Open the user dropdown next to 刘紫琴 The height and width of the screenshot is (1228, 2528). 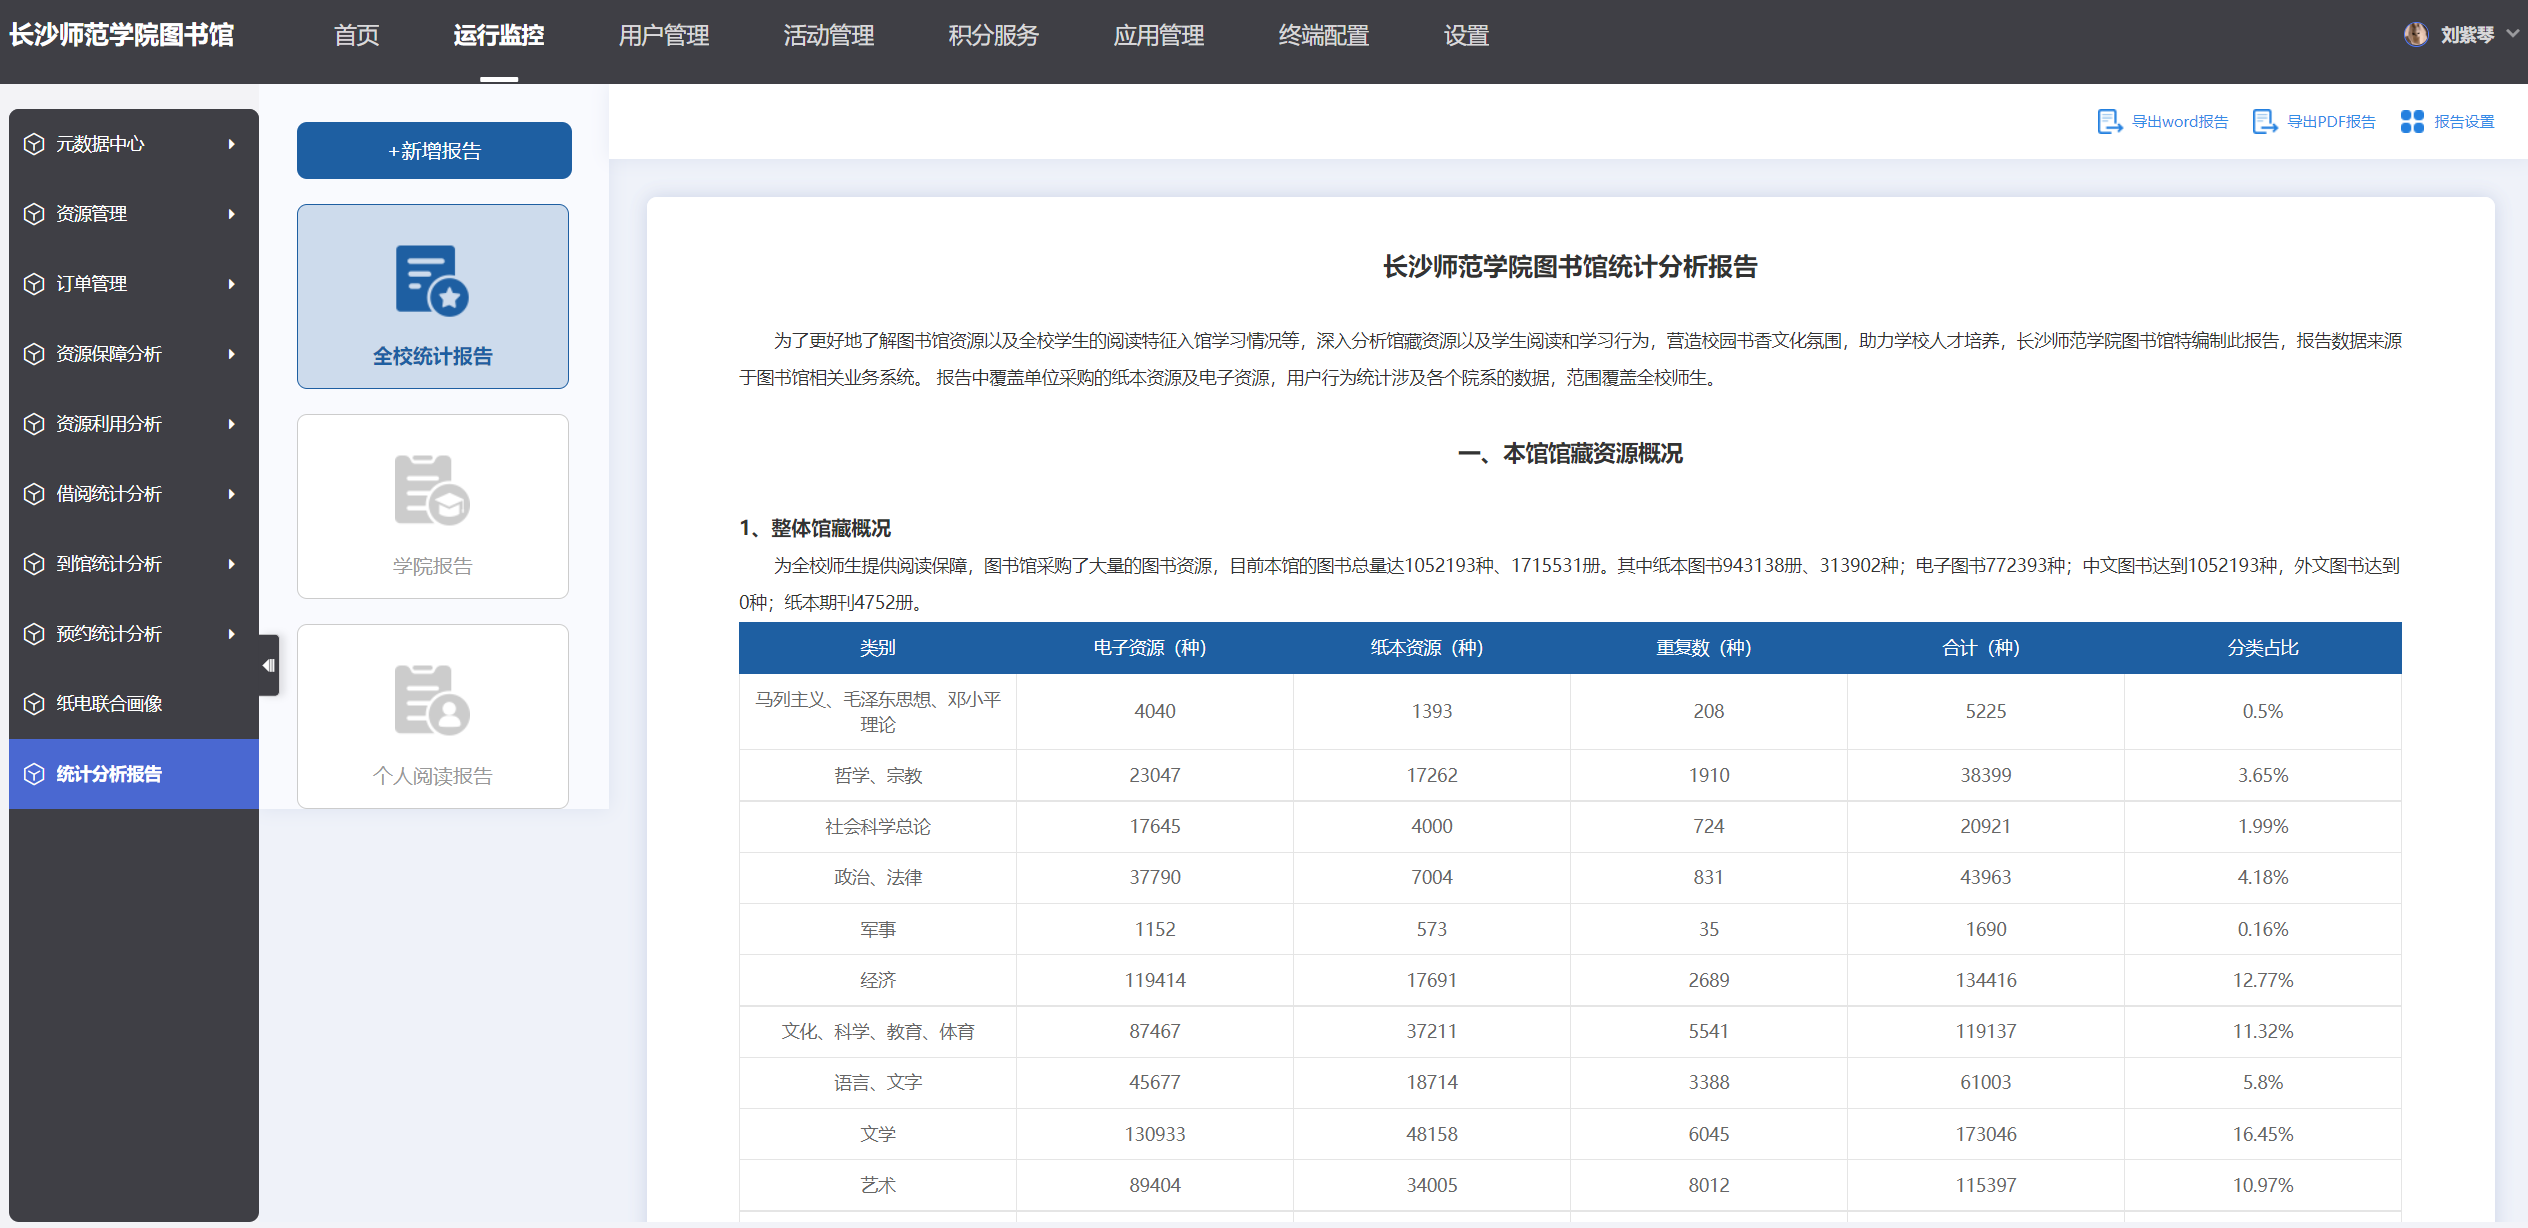click(x=2512, y=35)
